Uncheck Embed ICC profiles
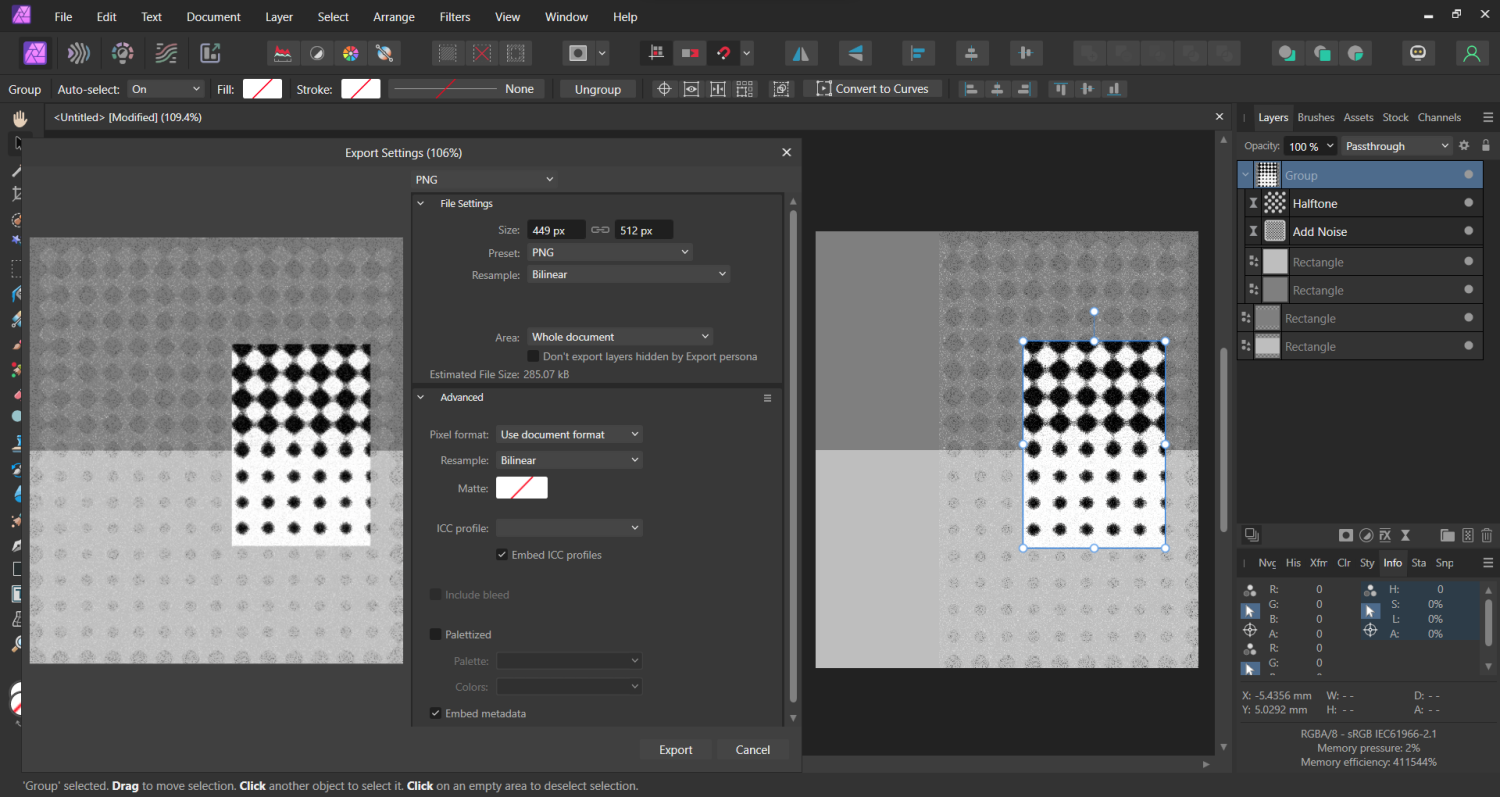The width and height of the screenshot is (1500, 797). click(x=503, y=554)
